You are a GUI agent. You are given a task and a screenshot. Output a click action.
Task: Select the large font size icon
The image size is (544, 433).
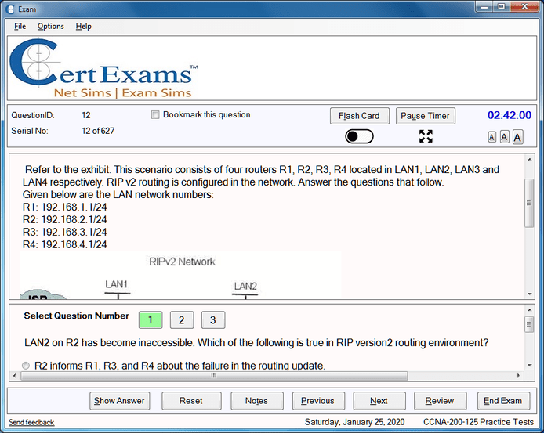pos(517,137)
